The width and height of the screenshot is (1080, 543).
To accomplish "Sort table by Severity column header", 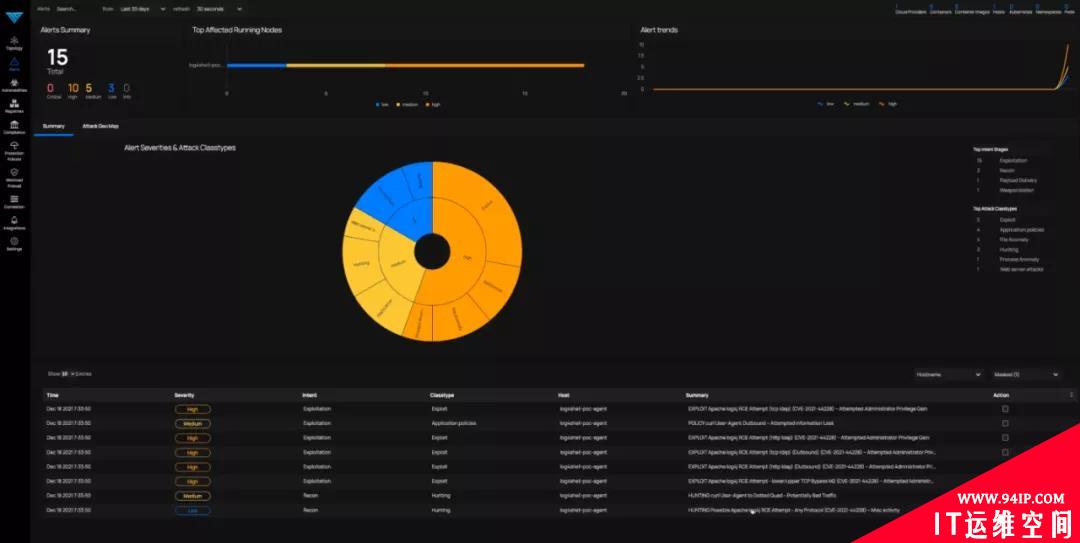I will pos(184,395).
